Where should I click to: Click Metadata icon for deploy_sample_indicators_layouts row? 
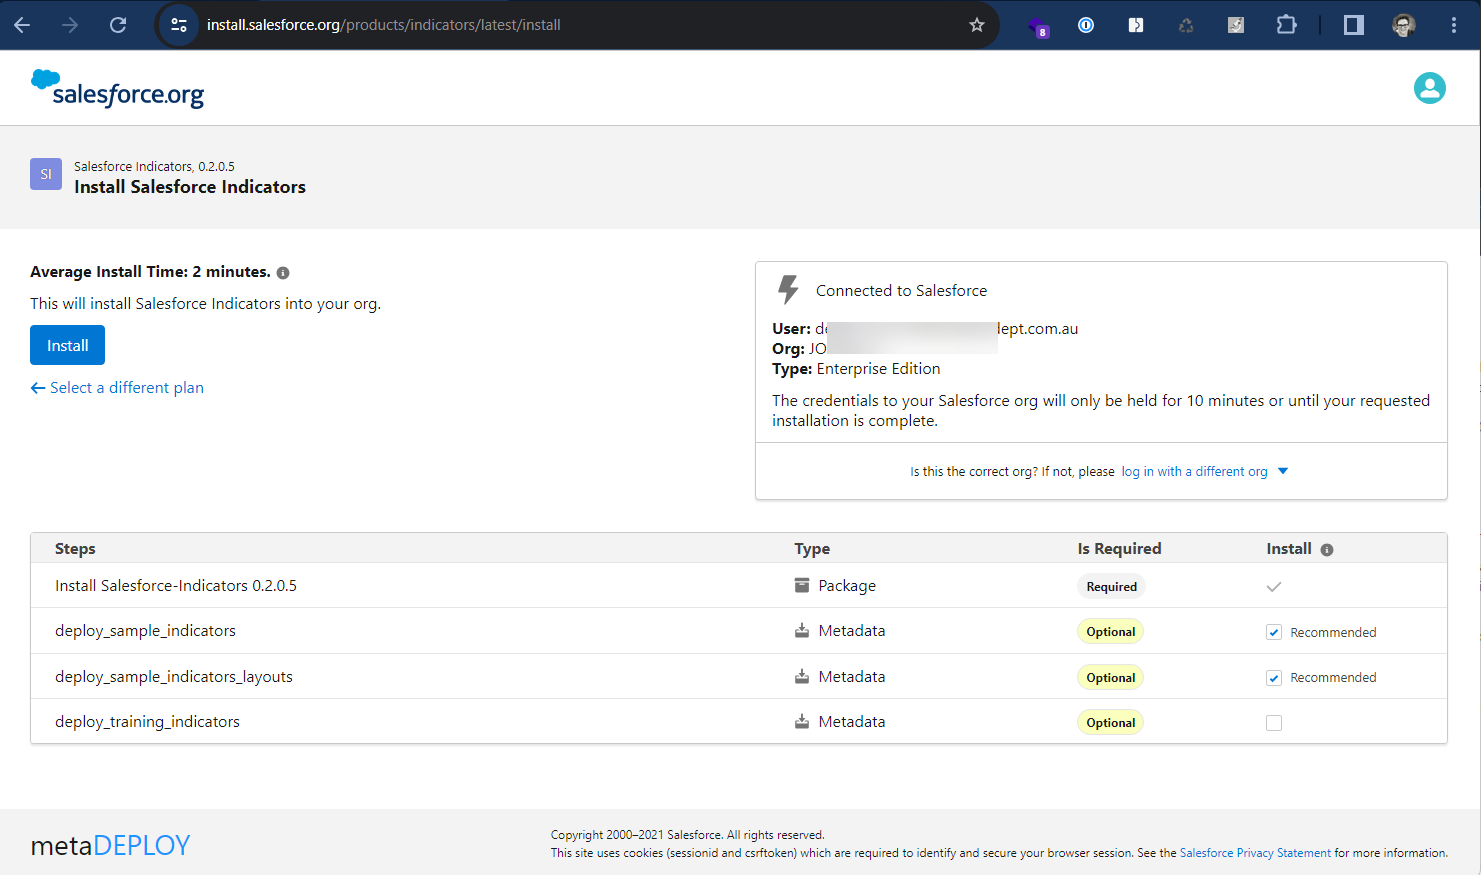pyautogui.click(x=802, y=677)
